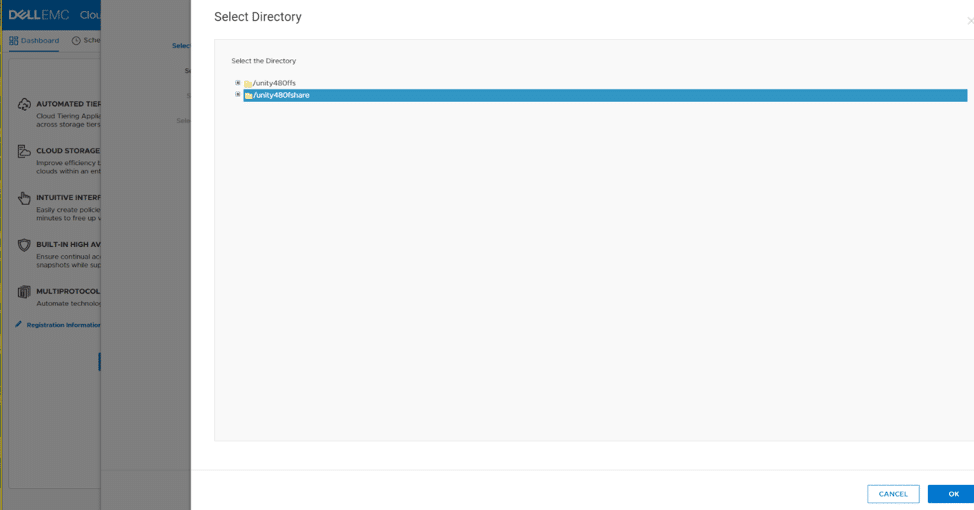The image size is (974, 510).
Task: Click the 'Select the Directory' label
Action: click(263, 61)
